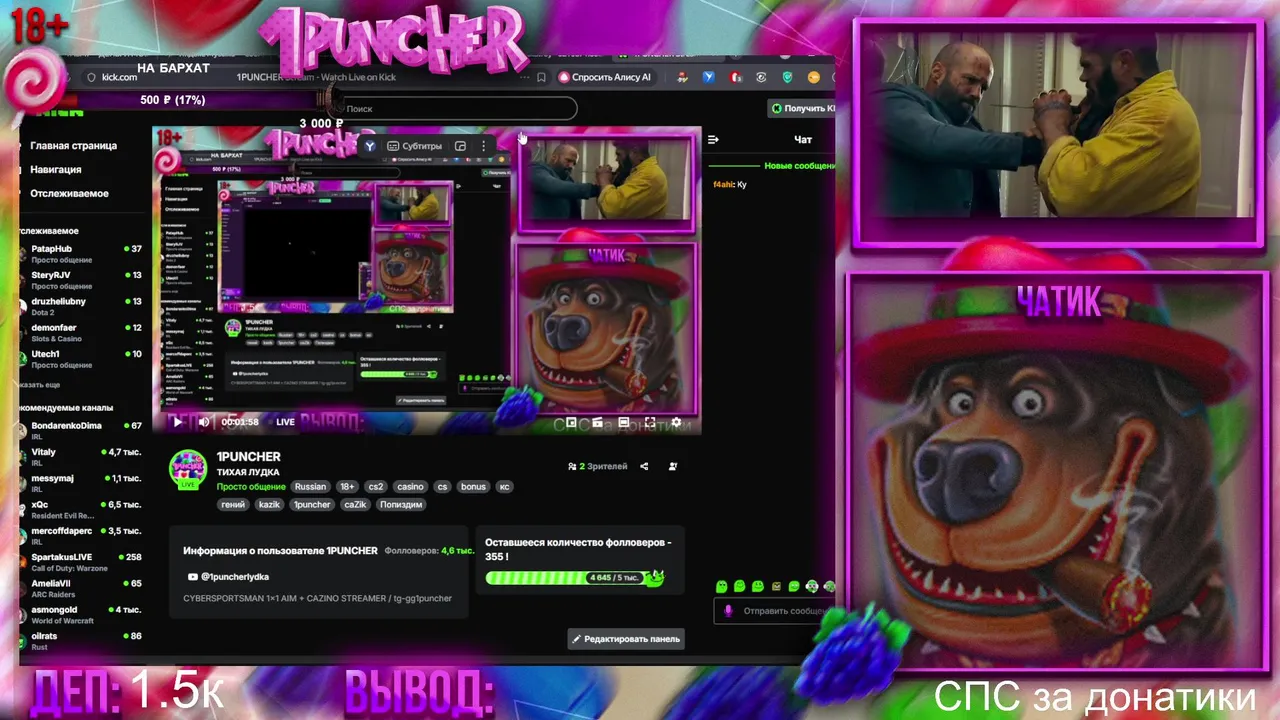Click the Y translate icon on video overlay

[370, 146]
